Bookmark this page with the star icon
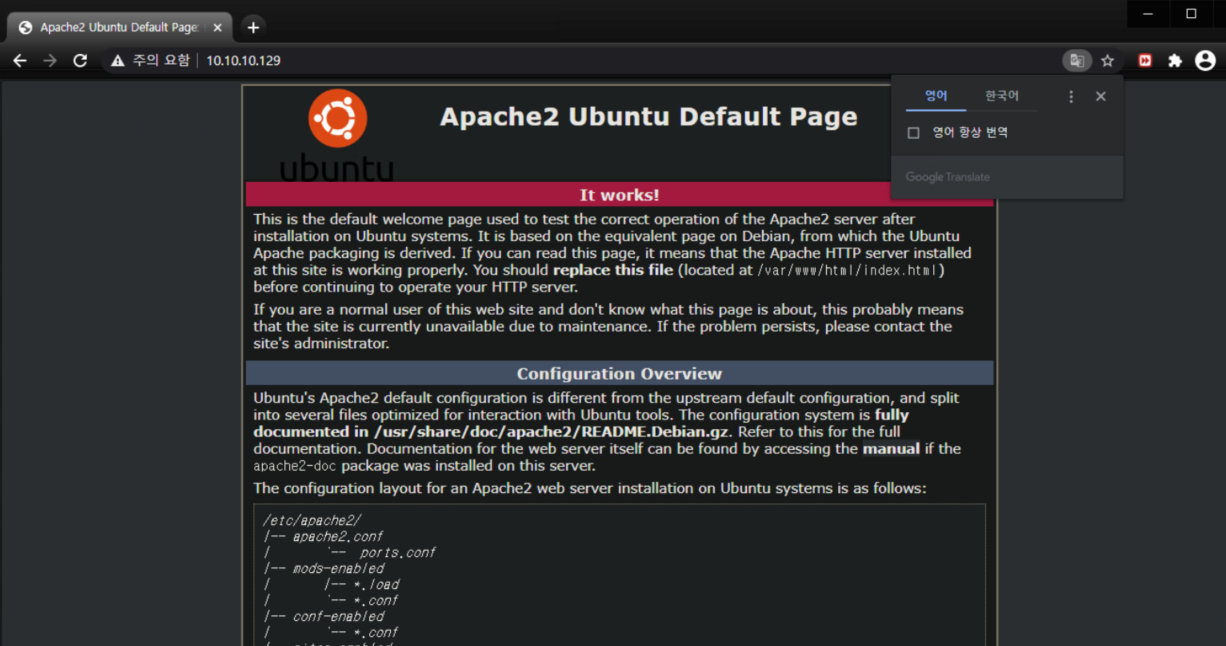 point(1107,61)
